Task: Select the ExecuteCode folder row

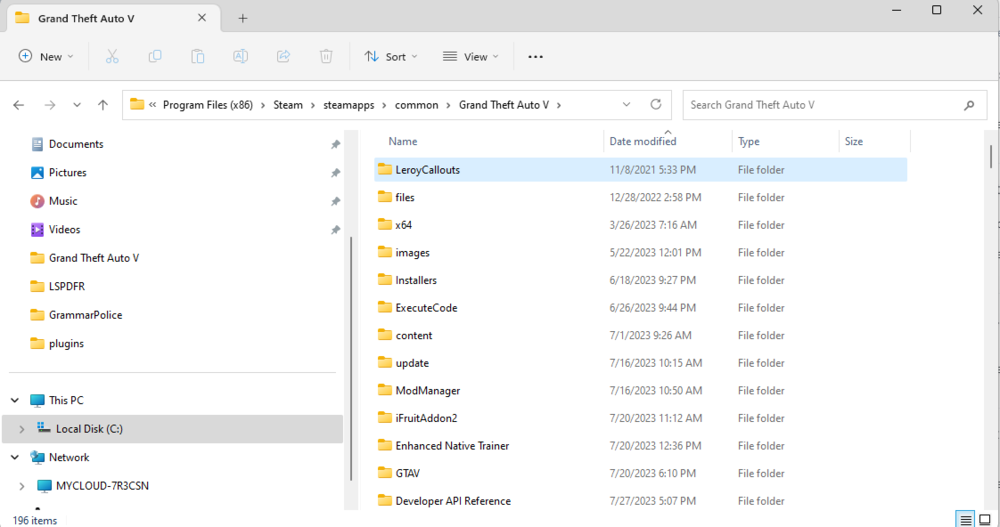Action: coord(640,308)
